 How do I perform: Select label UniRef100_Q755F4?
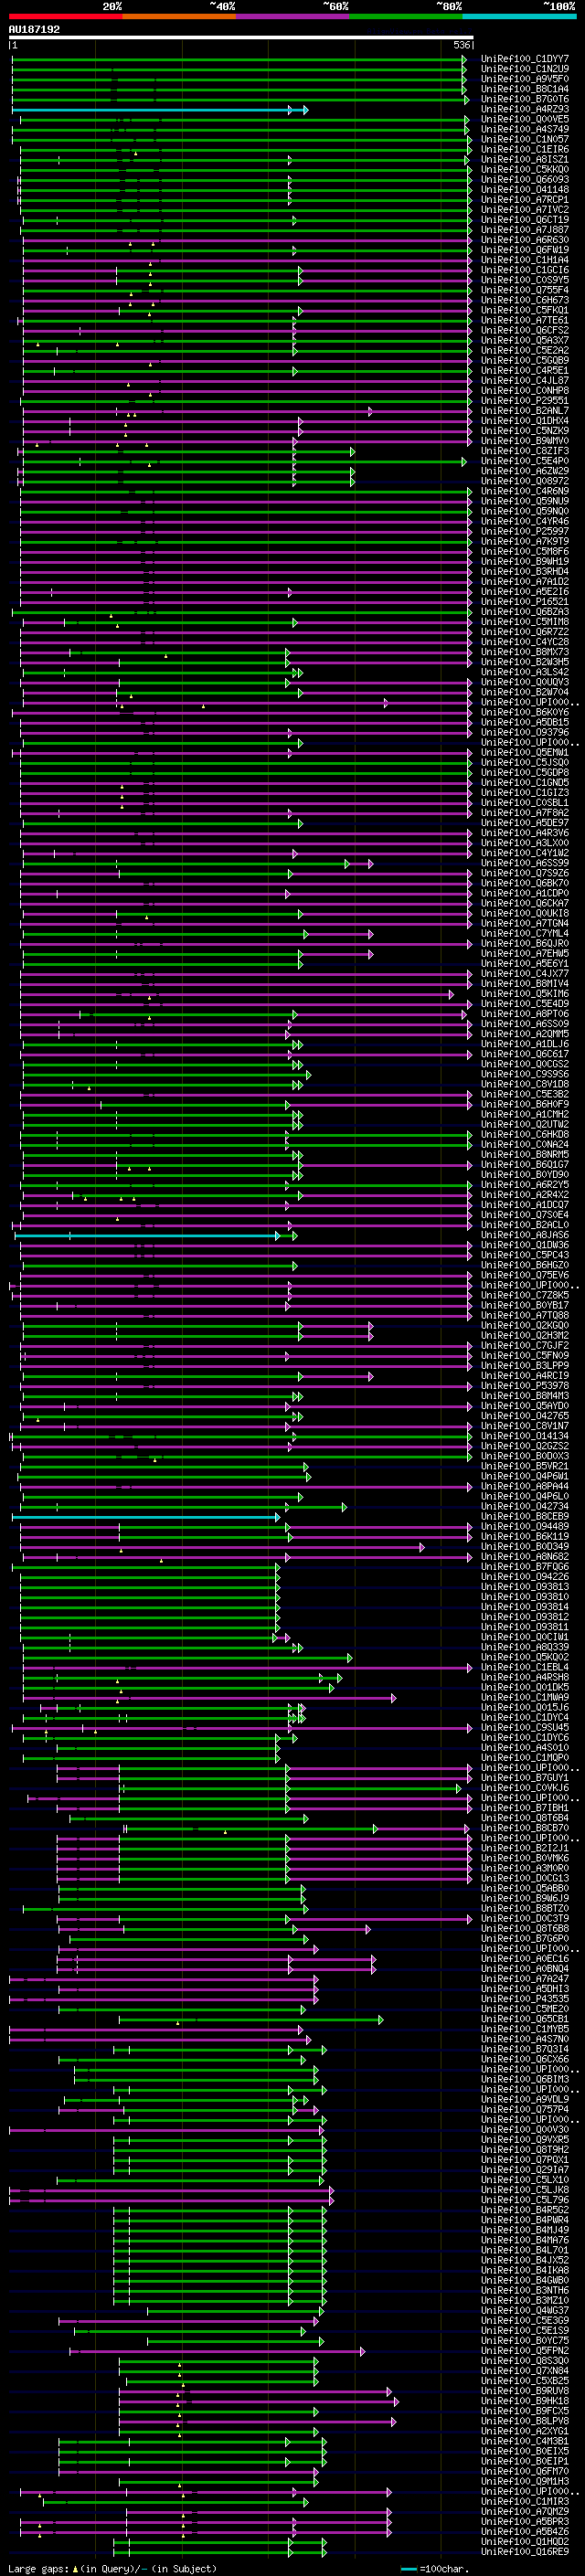[524, 290]
